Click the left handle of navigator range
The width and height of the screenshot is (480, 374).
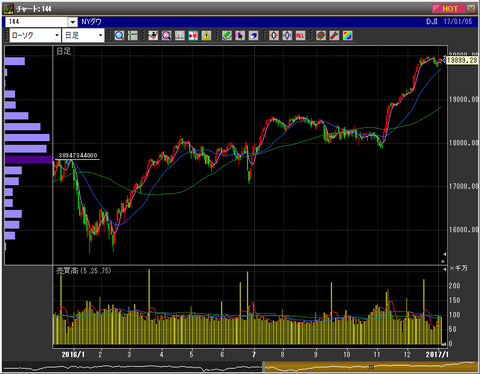click(x=263, y=367)
